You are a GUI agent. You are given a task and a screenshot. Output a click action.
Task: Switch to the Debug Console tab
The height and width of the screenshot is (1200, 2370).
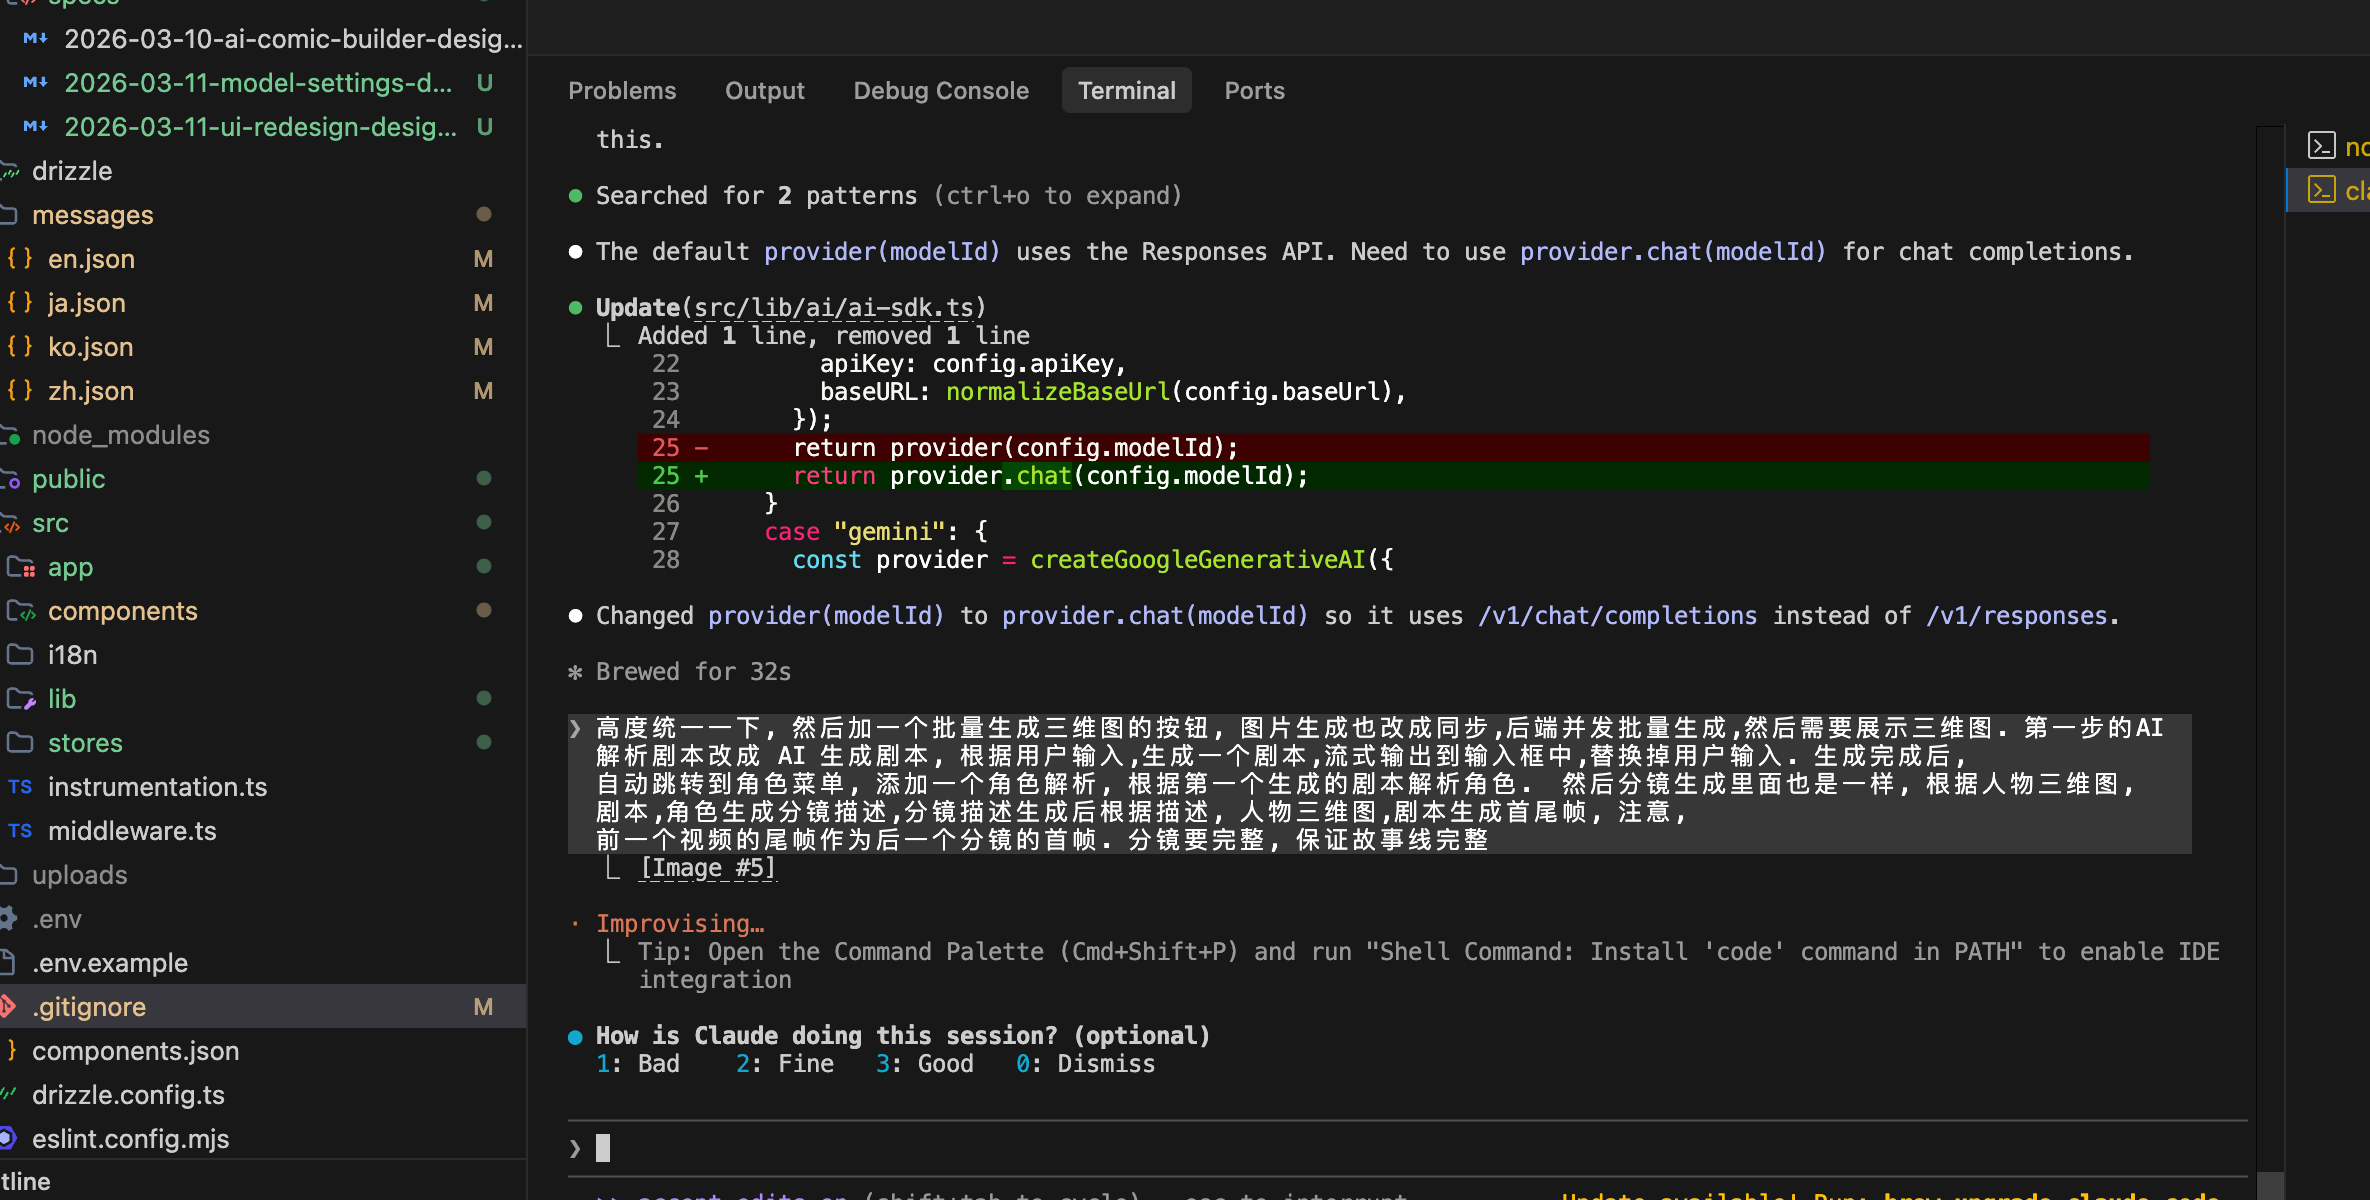tap(940, 91)
